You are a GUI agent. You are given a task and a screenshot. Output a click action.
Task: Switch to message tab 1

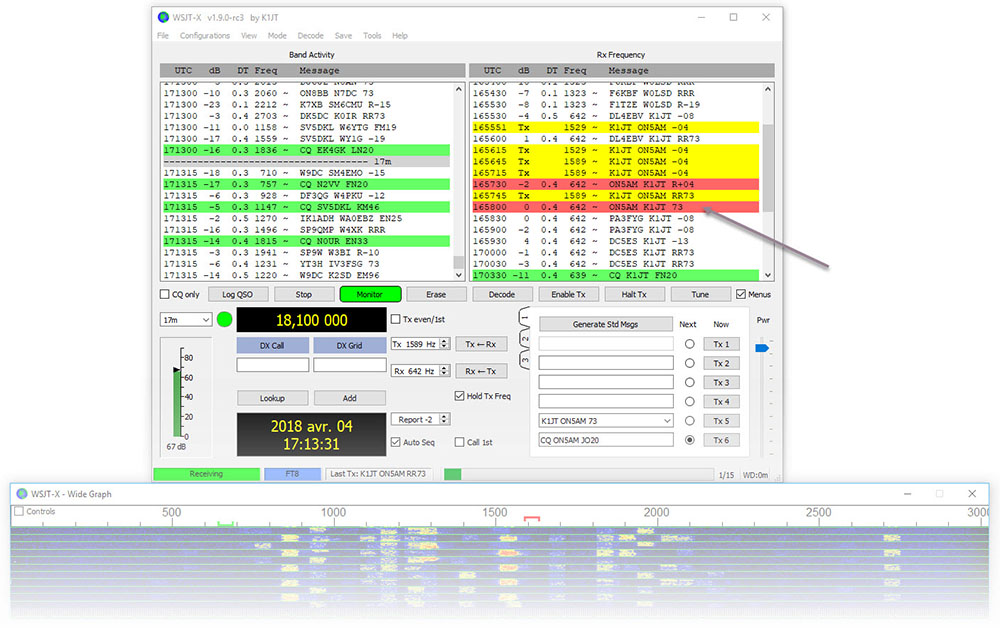[524, 317]
